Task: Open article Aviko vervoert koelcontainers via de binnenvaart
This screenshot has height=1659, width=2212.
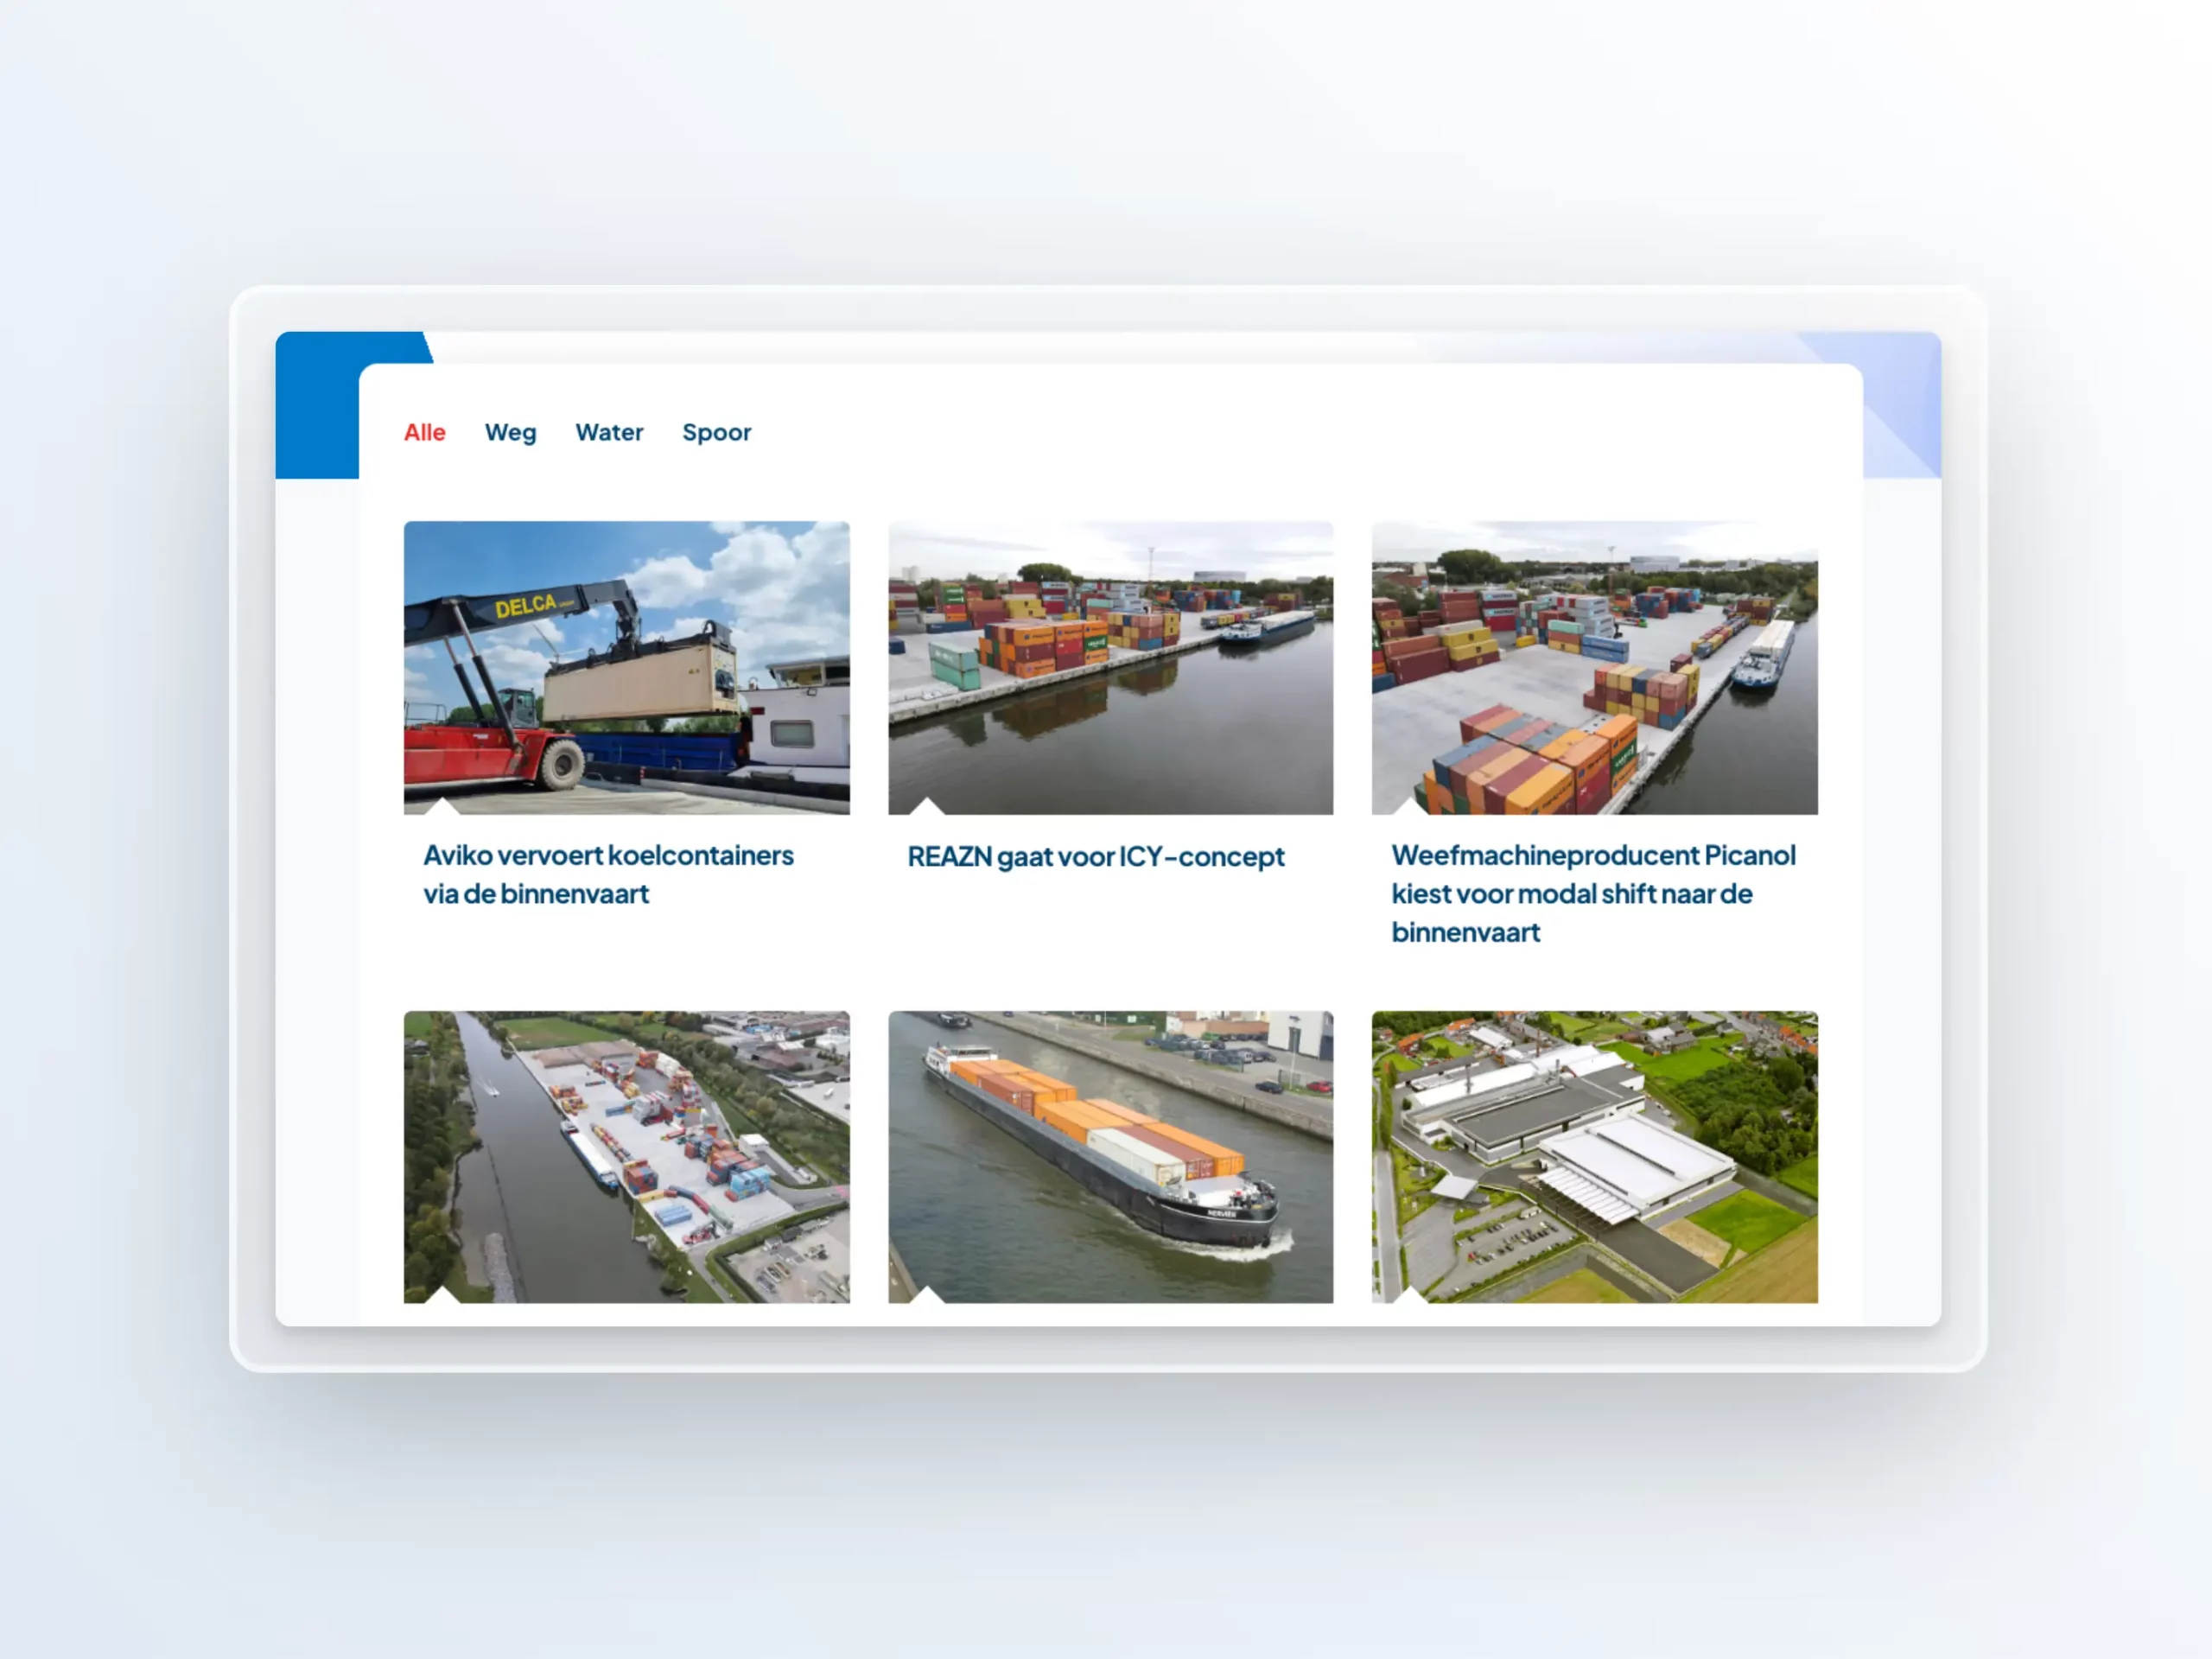Action: pos(608,874)
